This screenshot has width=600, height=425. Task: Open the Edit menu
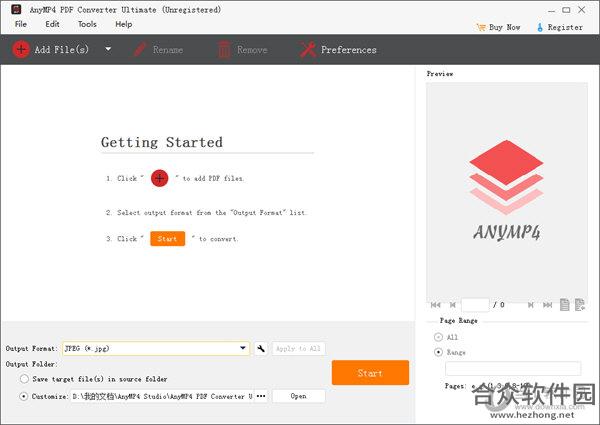[52, 24]
